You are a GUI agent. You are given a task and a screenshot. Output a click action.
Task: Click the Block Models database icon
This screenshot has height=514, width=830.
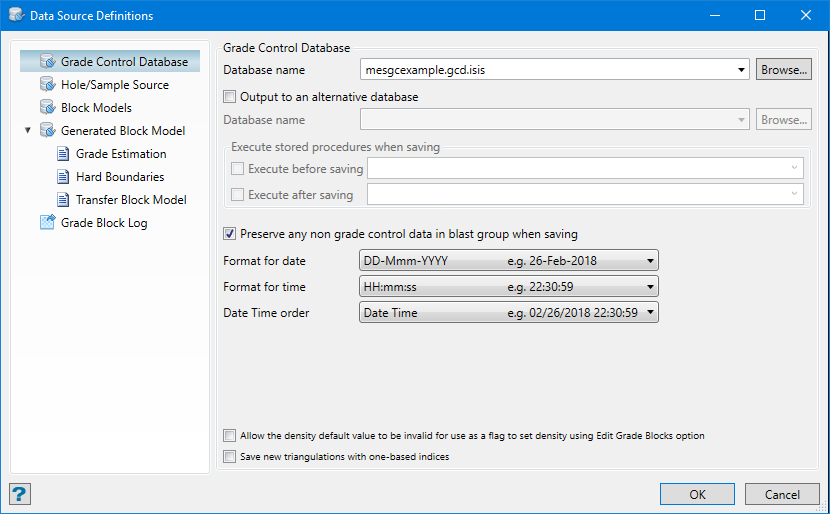pos(47,108)
